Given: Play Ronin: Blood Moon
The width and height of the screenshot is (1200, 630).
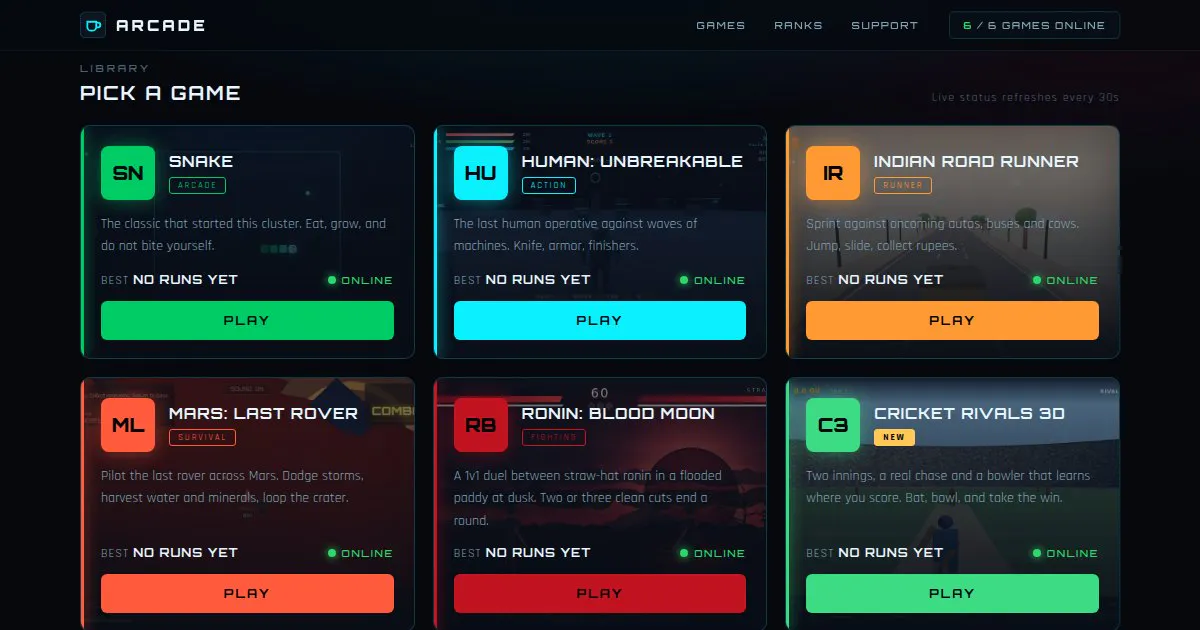Looking at the screenshot, I should coord(600,593).
